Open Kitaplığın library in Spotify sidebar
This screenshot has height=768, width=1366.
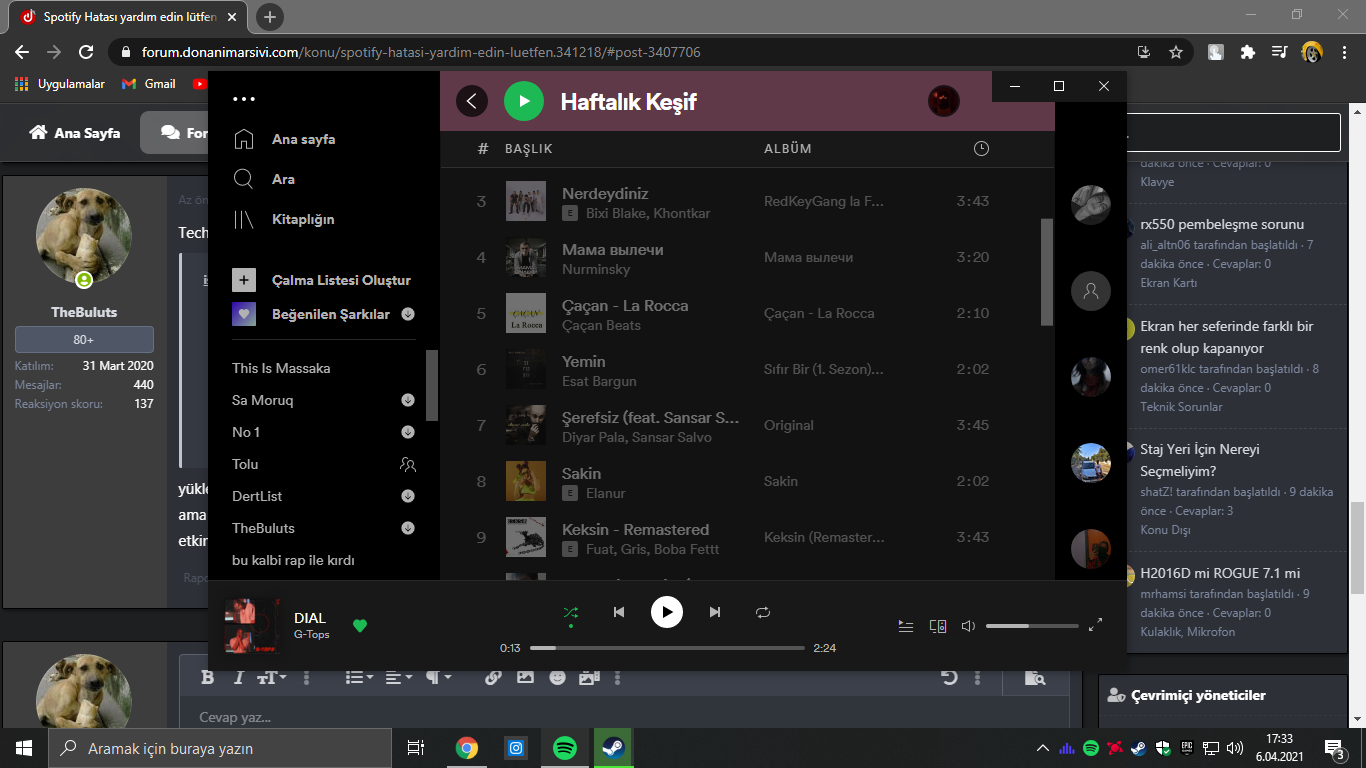click(x=284, y=219)
